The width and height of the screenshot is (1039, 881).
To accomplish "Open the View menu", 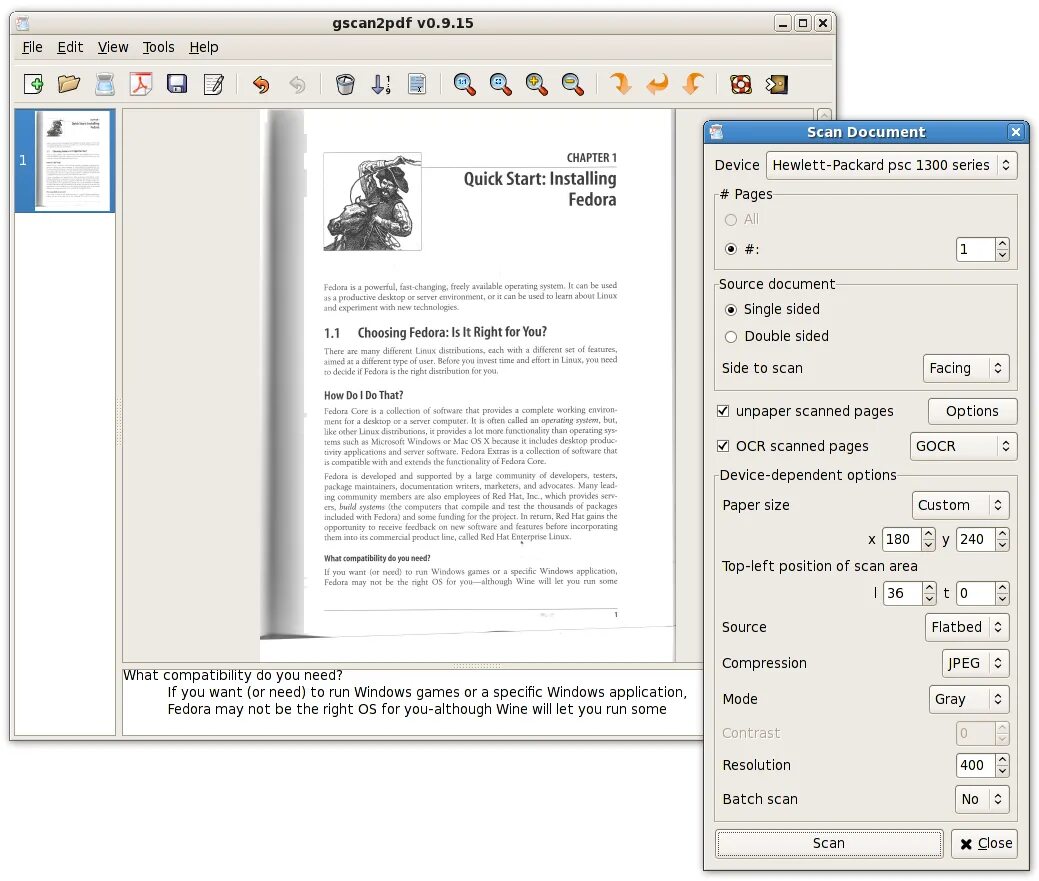I will (x=113, y=47).
